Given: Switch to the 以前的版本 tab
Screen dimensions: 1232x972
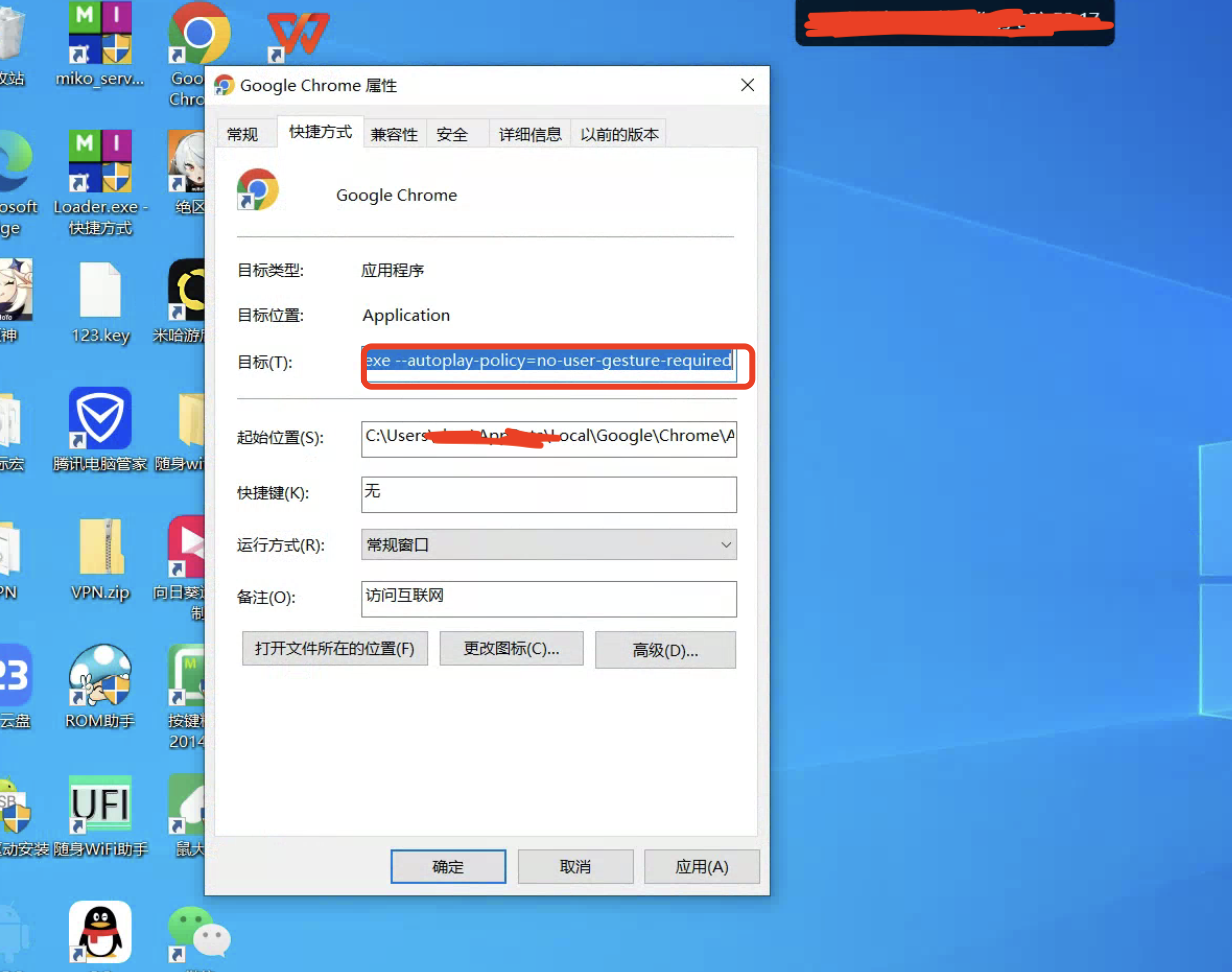Looking at the screenshot, I should pos(620,134).
